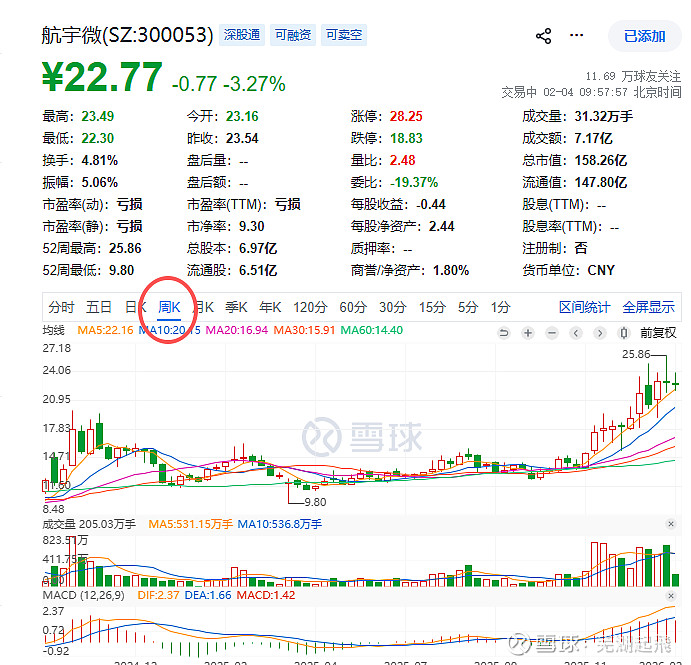Click the 52周最高 25.86 value
This screenshot has height=665, width=691.
pos(125,248)
